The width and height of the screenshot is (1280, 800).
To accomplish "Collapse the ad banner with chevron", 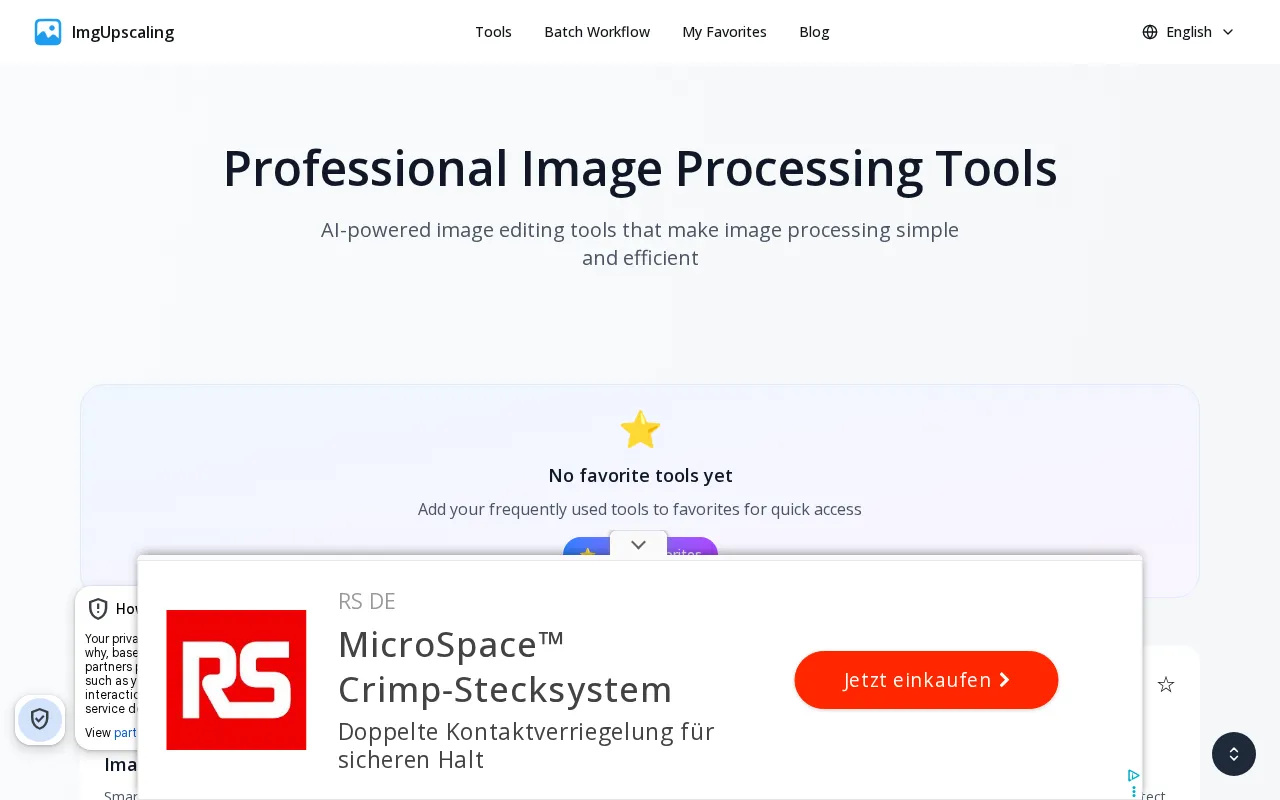I will (x=638, y=545).
